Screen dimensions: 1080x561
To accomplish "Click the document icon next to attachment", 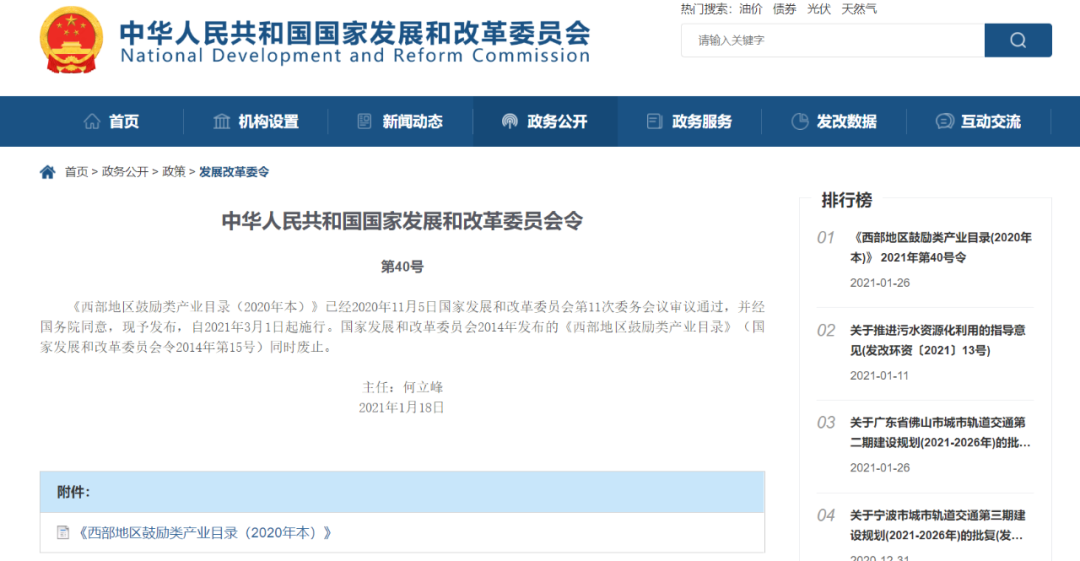I will (x=63, y=533).
